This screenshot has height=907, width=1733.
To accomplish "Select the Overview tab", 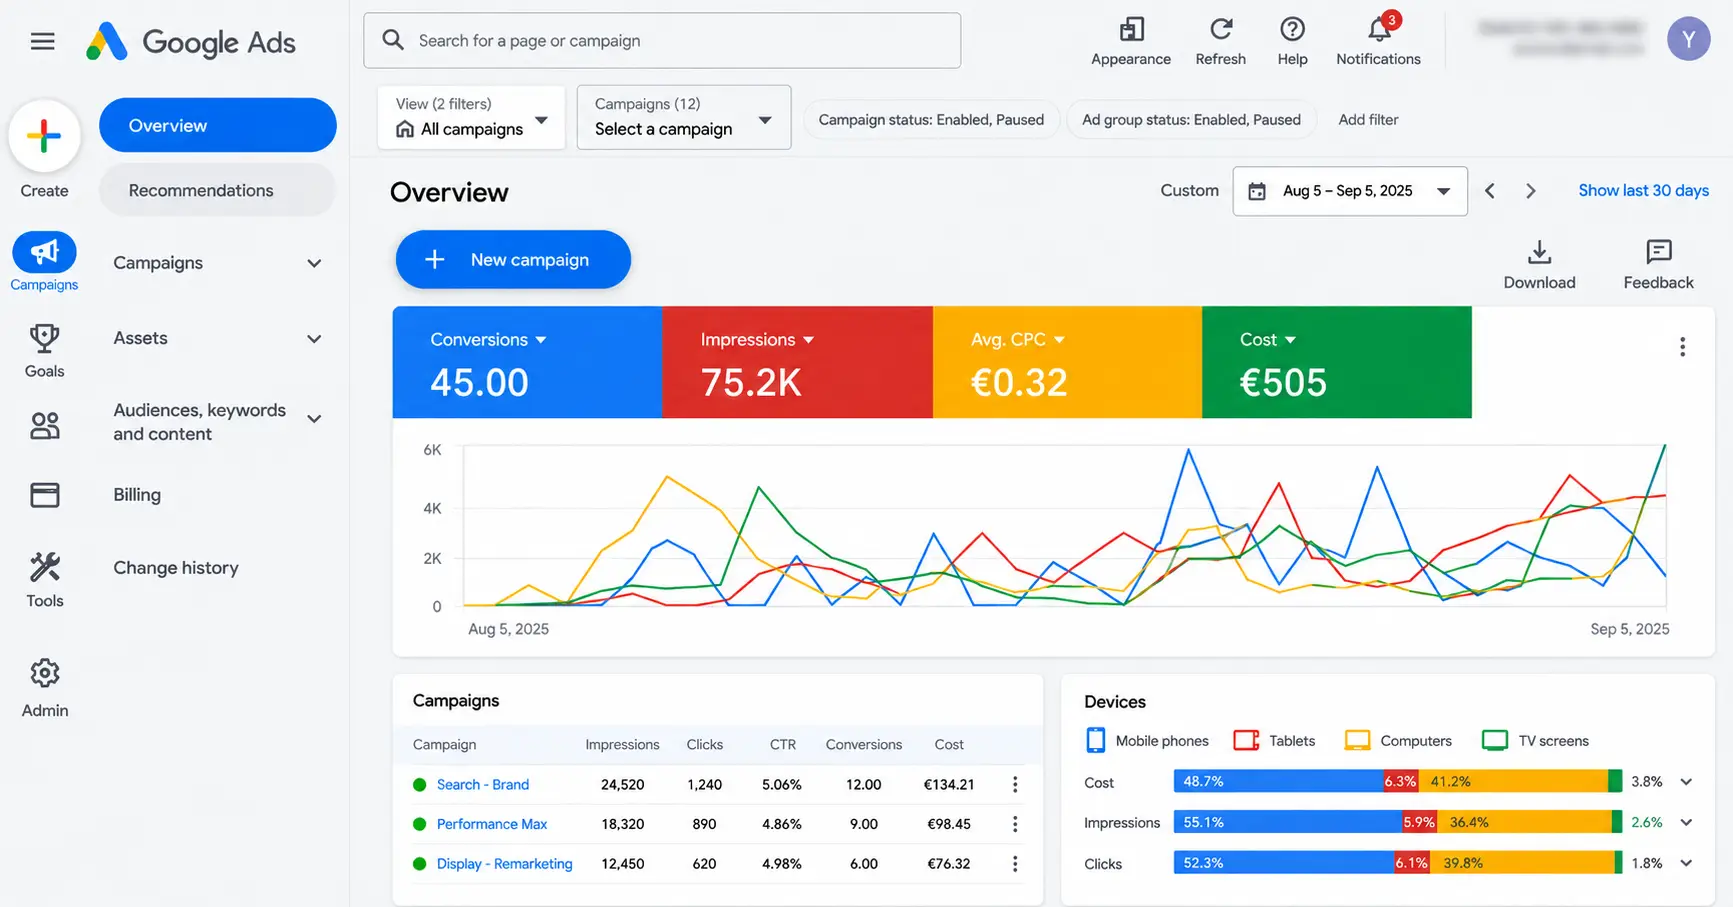I will point(218,125).
